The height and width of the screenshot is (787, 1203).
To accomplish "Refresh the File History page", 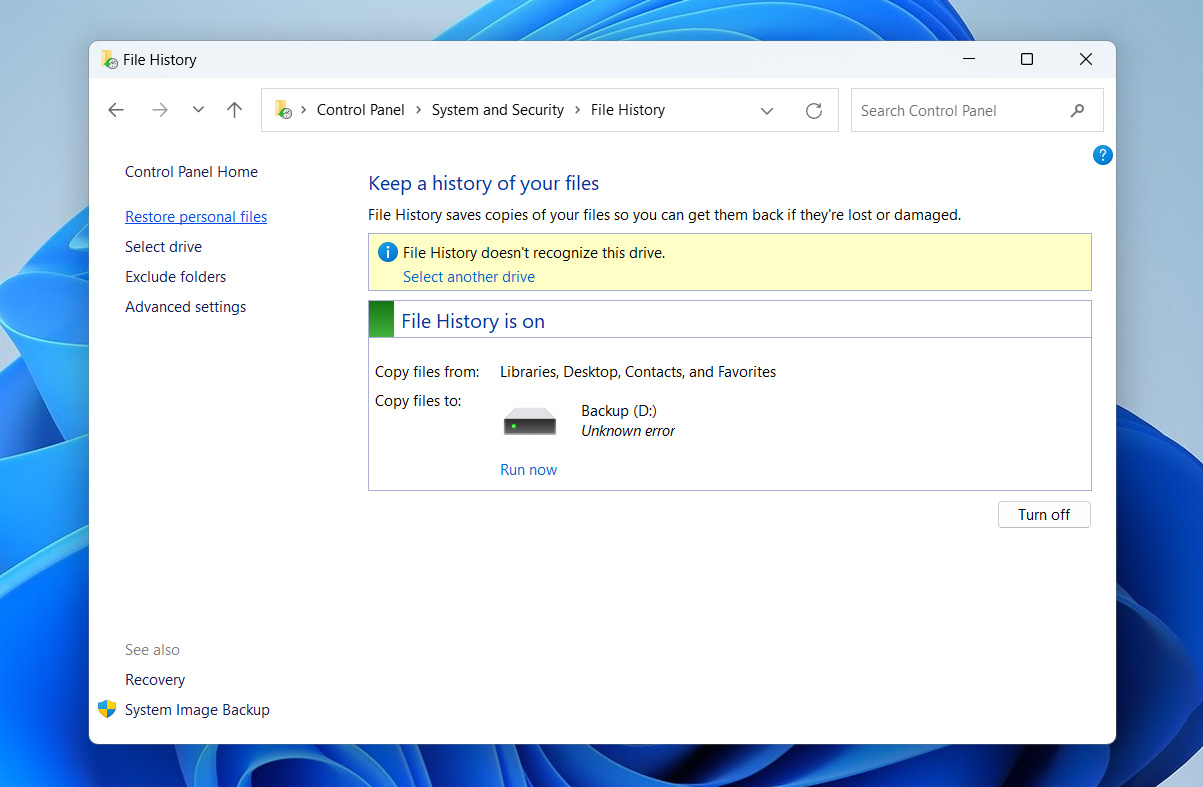I will [814, 111].
